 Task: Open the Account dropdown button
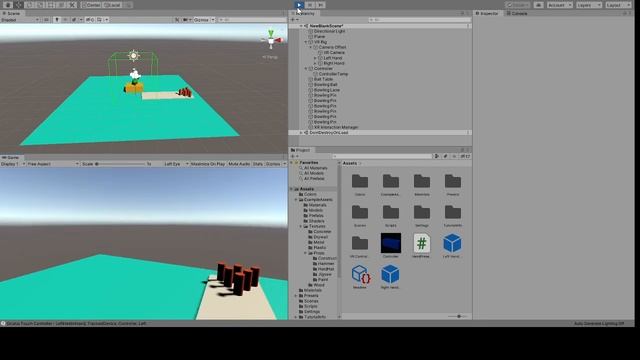560,5
